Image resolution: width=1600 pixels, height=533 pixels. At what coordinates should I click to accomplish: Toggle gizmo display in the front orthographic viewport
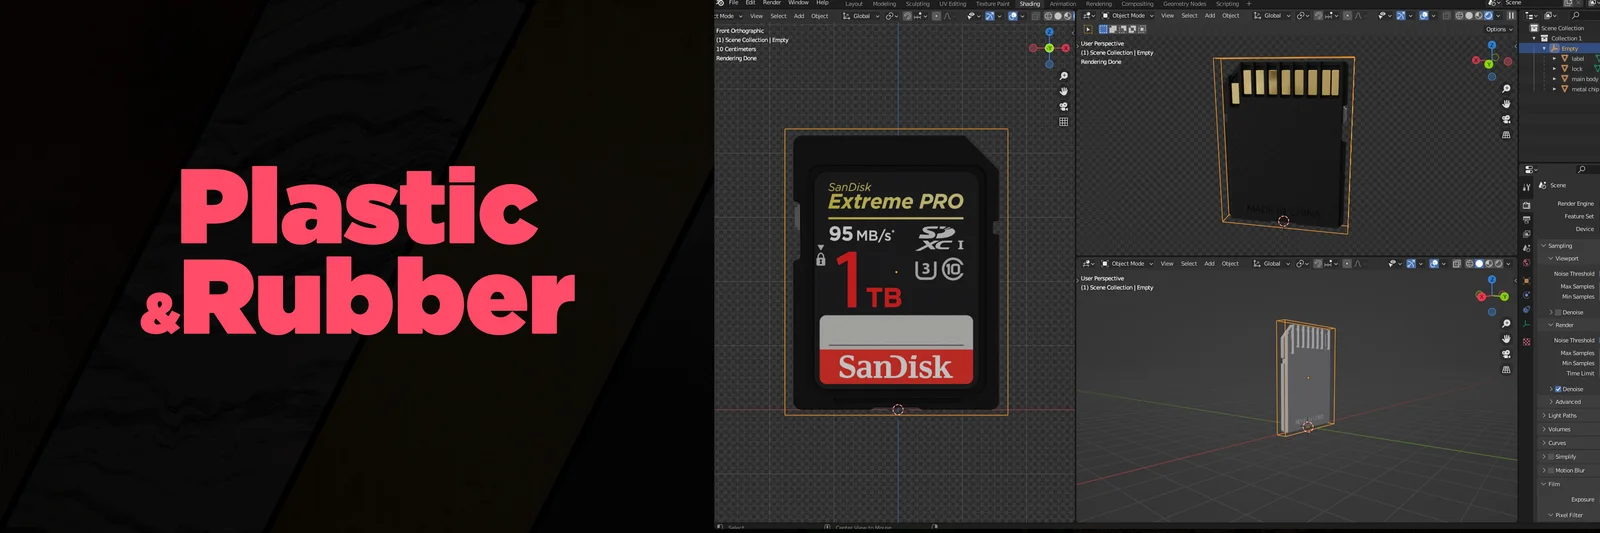[990, 16]
